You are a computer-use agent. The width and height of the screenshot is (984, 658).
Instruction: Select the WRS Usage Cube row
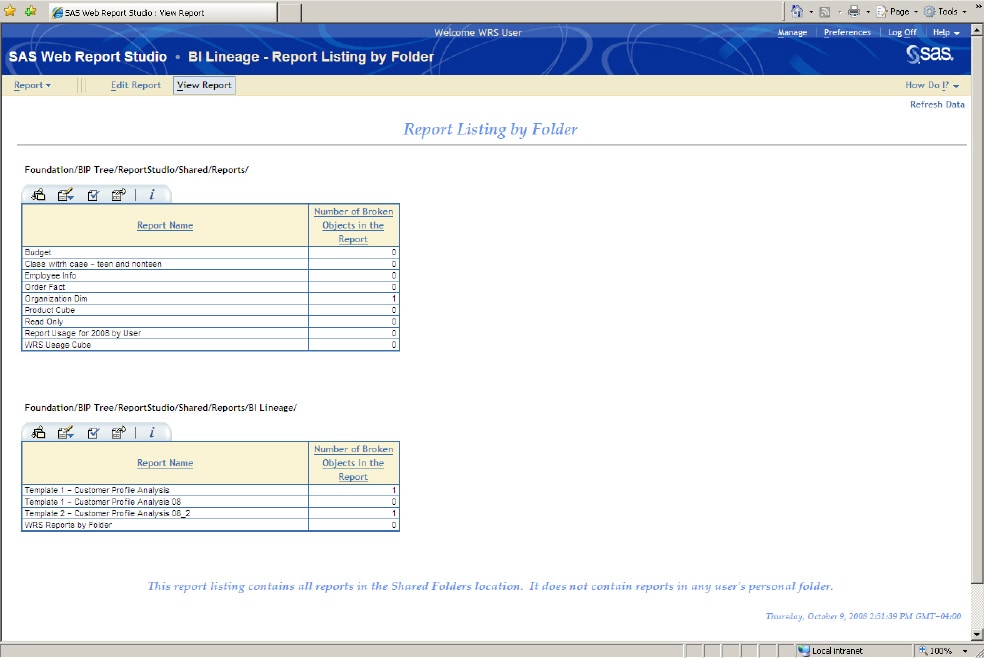(210, 345)
